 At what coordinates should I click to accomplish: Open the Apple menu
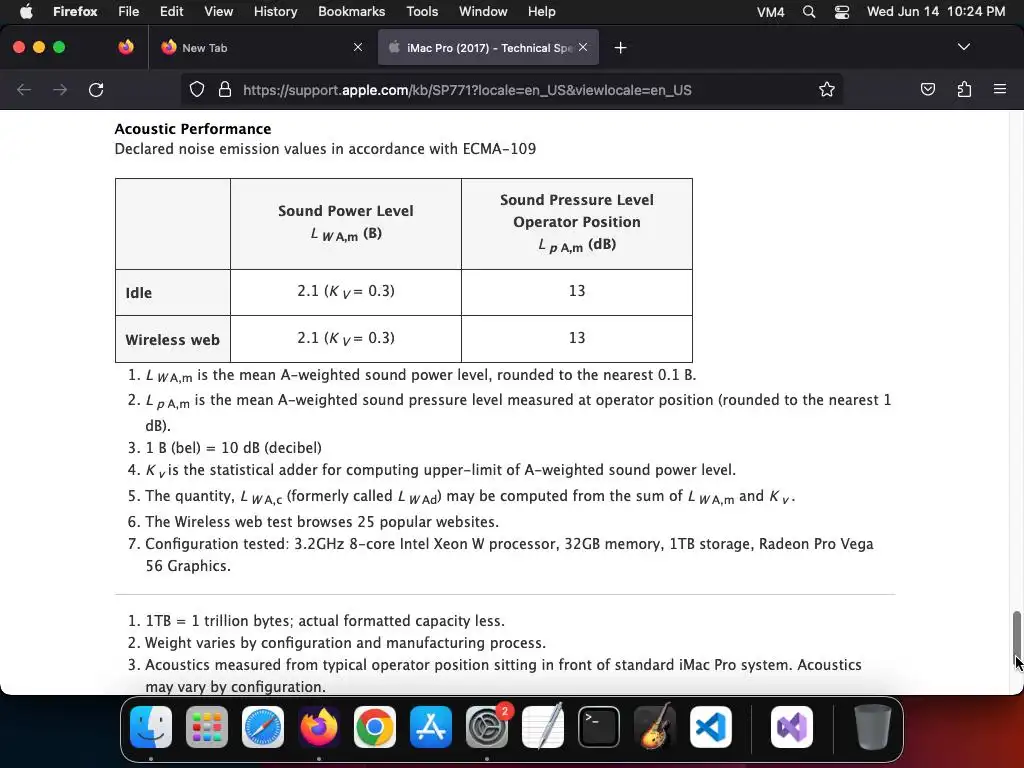coord(26,12)
